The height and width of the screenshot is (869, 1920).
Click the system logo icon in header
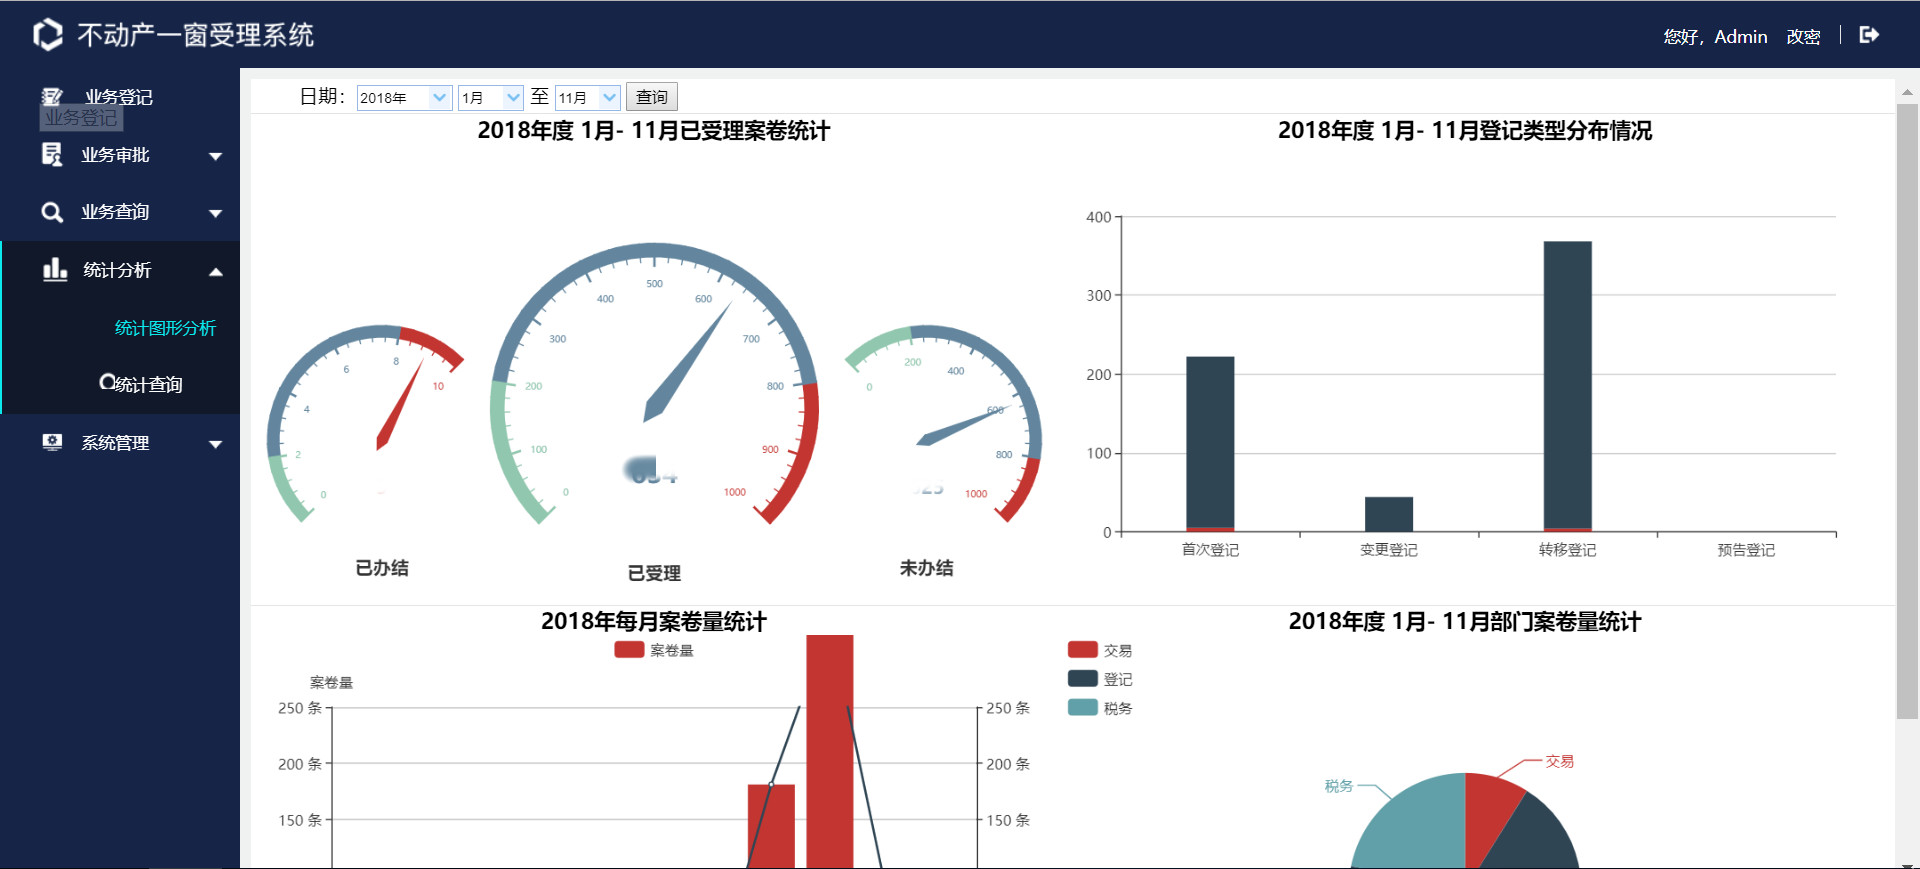(48, 35)
